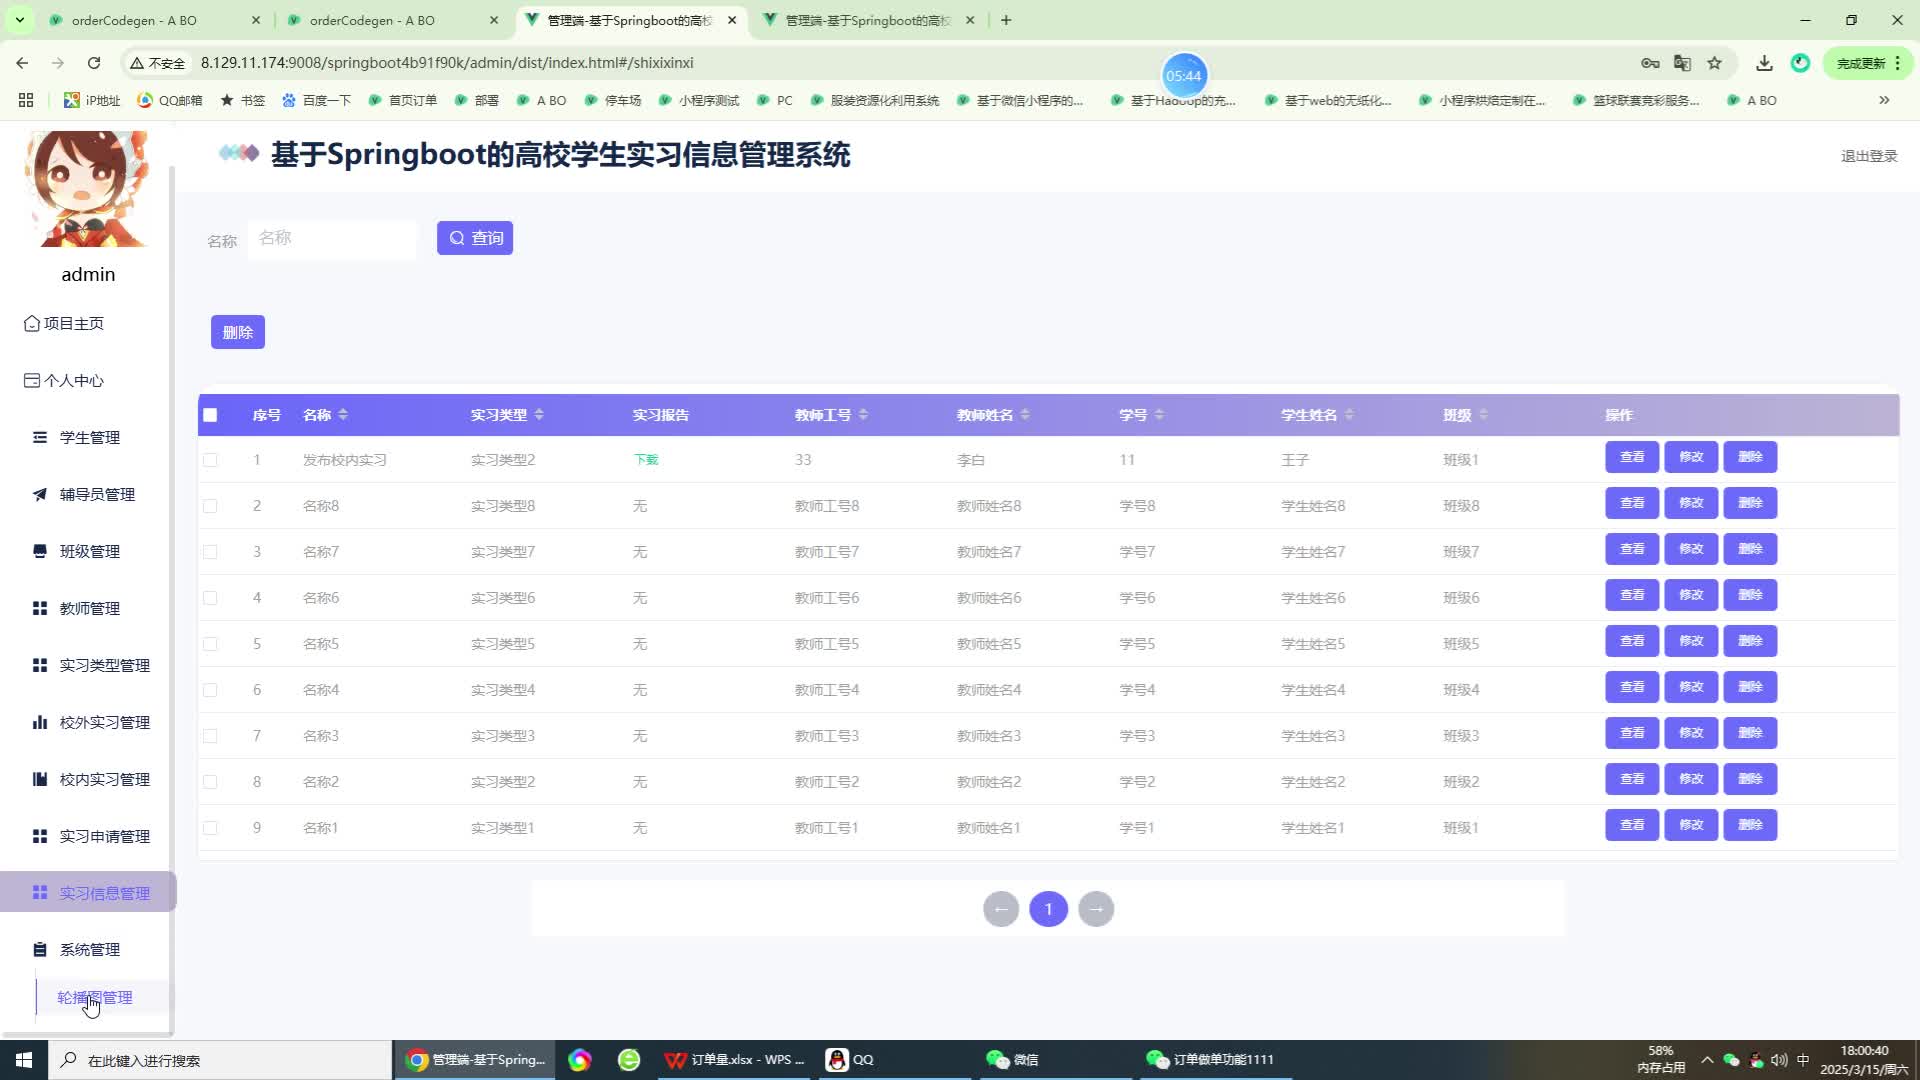1920x1080 pixels.
Task: Click the 名称 search input field
Action: [x=332, y=239]
